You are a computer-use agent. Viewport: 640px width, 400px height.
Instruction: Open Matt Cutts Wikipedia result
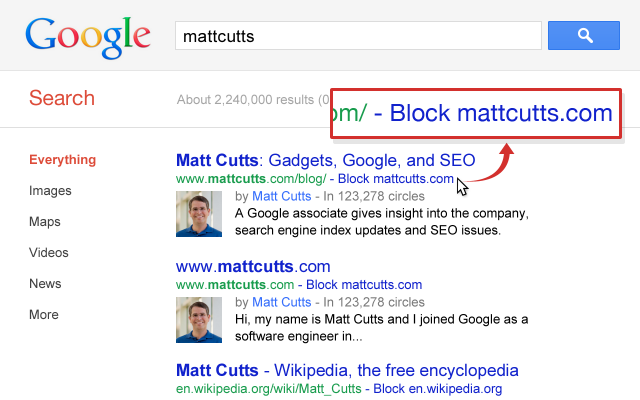347,371
